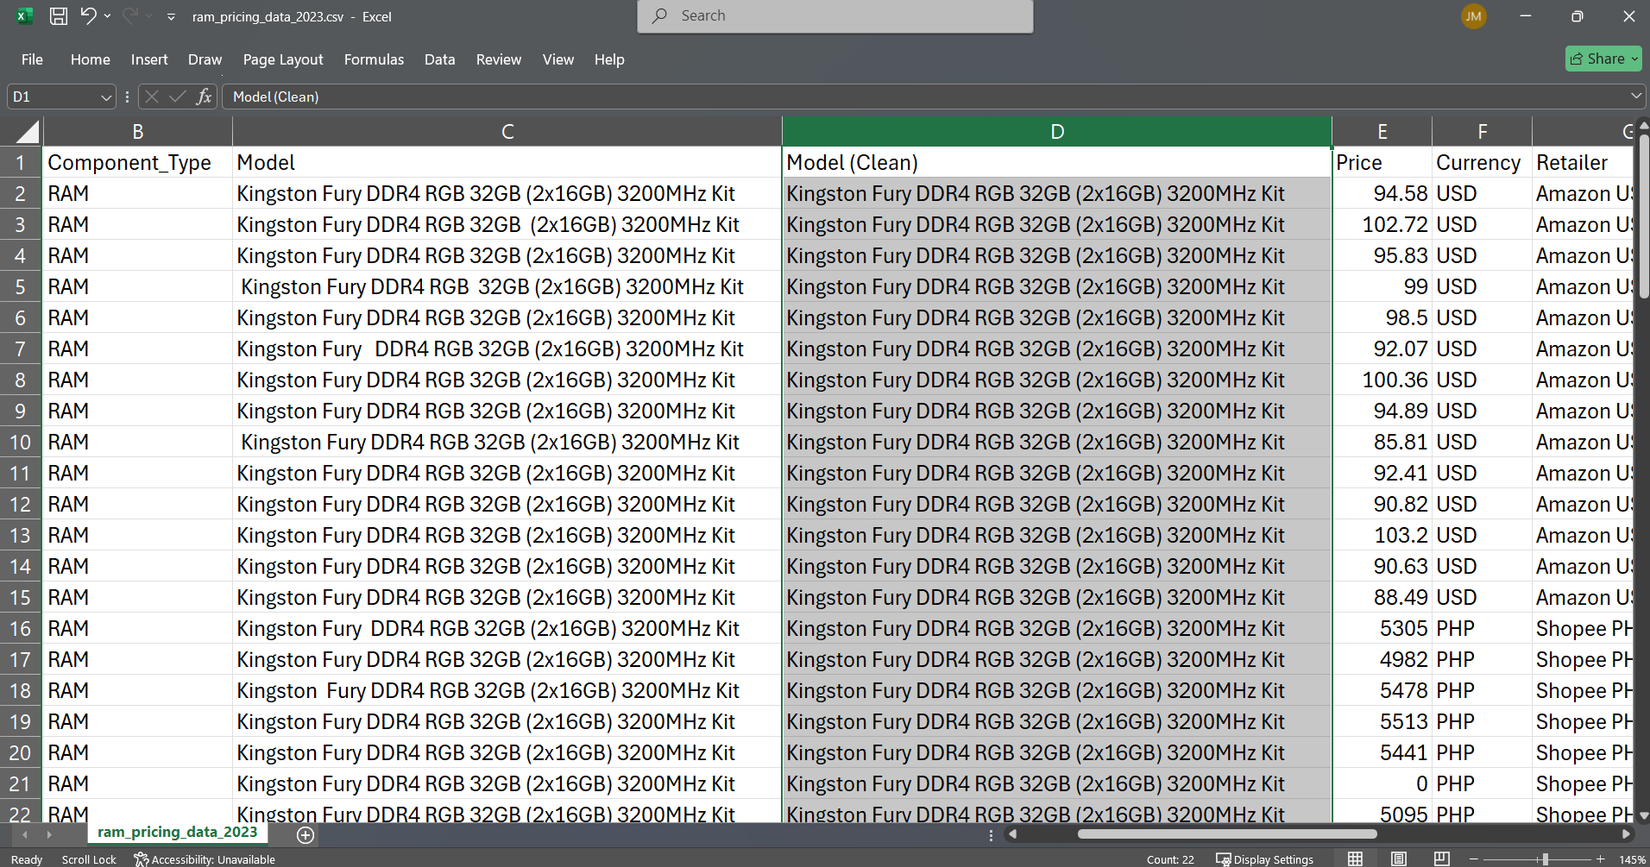Click the formula bar Enter checkmark icon
The height and width of the screenshot is (867, 1650).
178,97
